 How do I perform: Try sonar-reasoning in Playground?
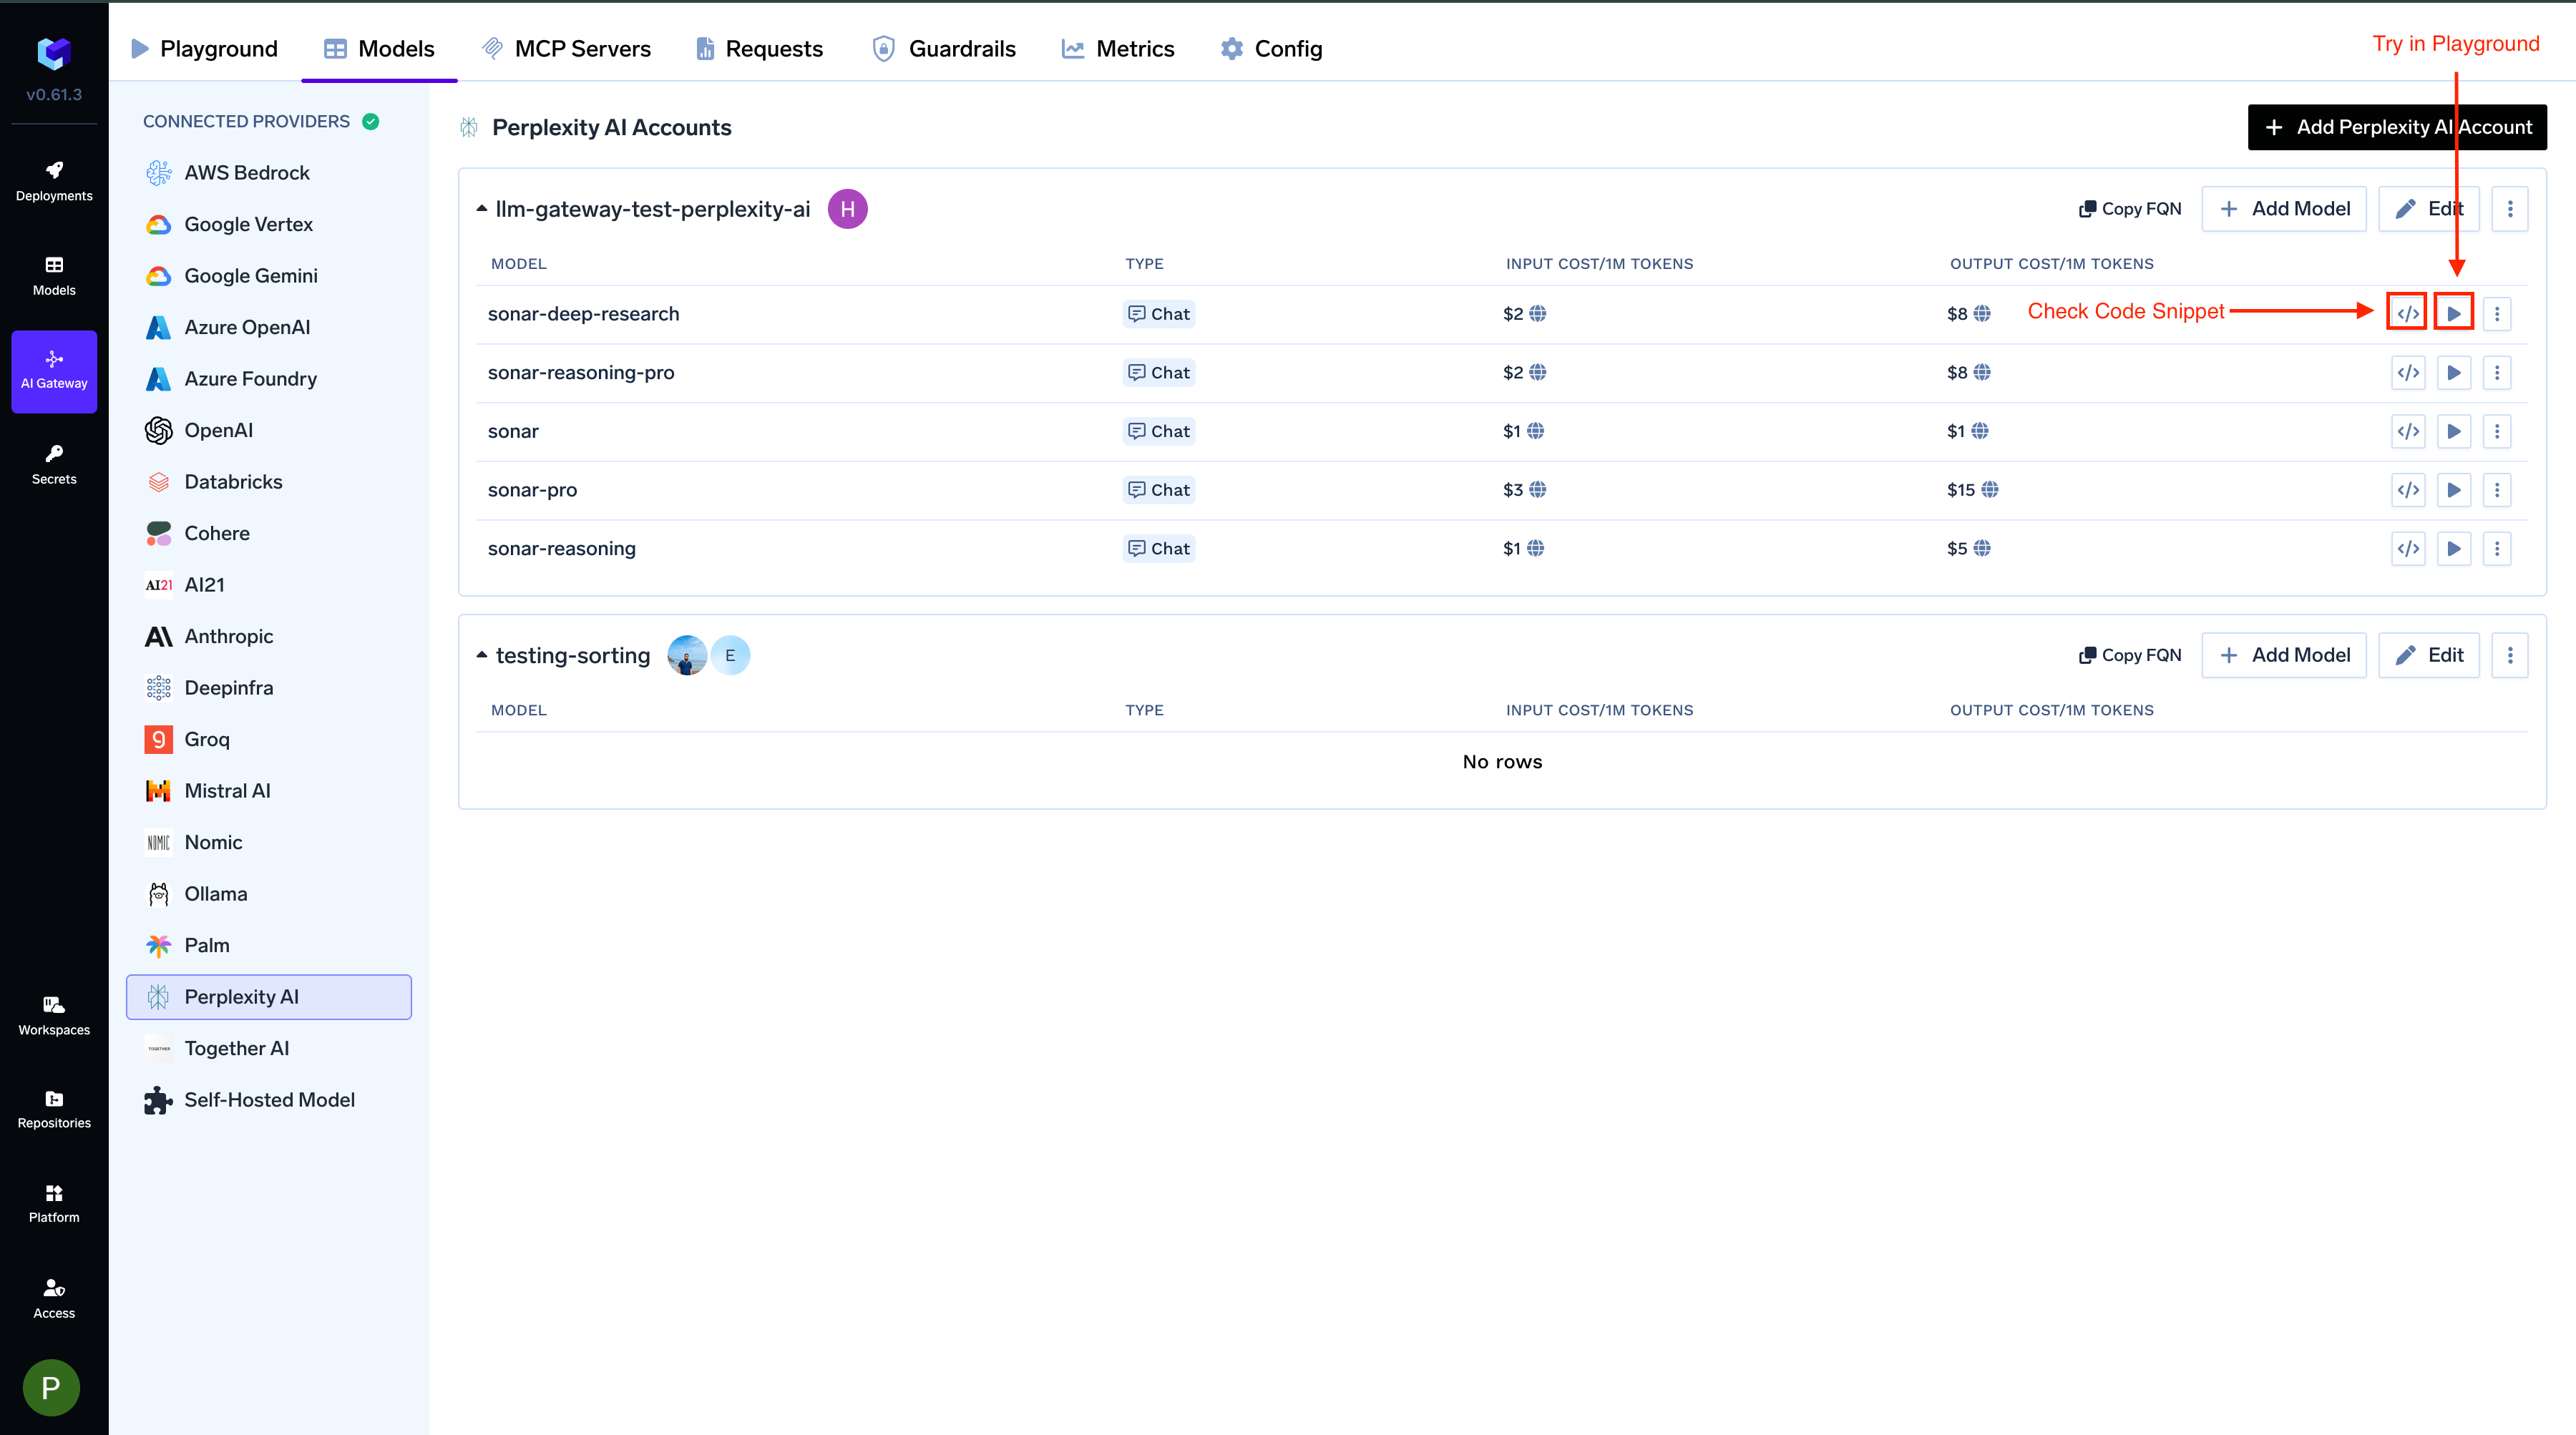coord(2454,548)
